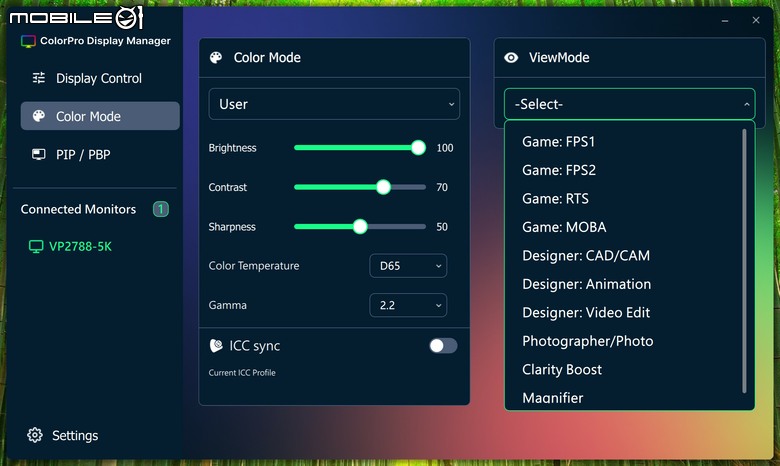The image size is (780, 466).
Task: Click the ViewMode list scrollbar
Action: click(744, 261)
